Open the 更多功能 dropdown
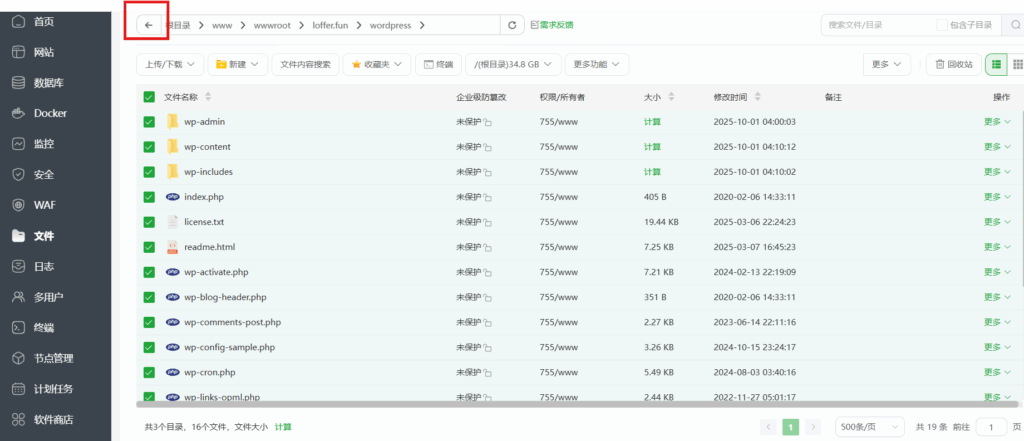 597,64
